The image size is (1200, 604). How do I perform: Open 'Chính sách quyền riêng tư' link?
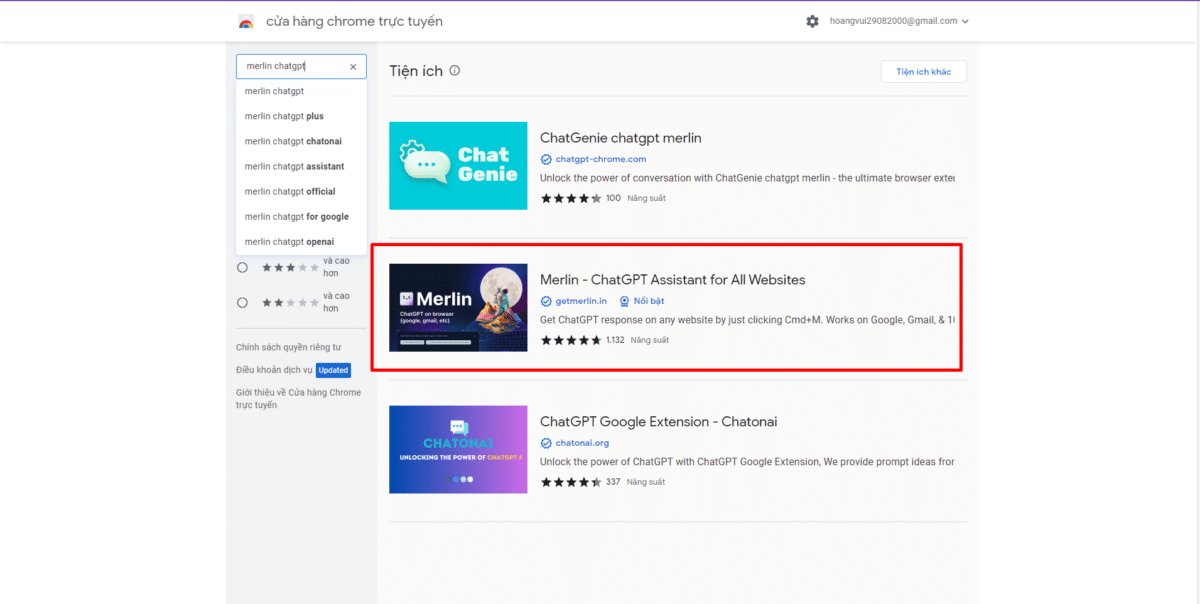pos(288,347)
